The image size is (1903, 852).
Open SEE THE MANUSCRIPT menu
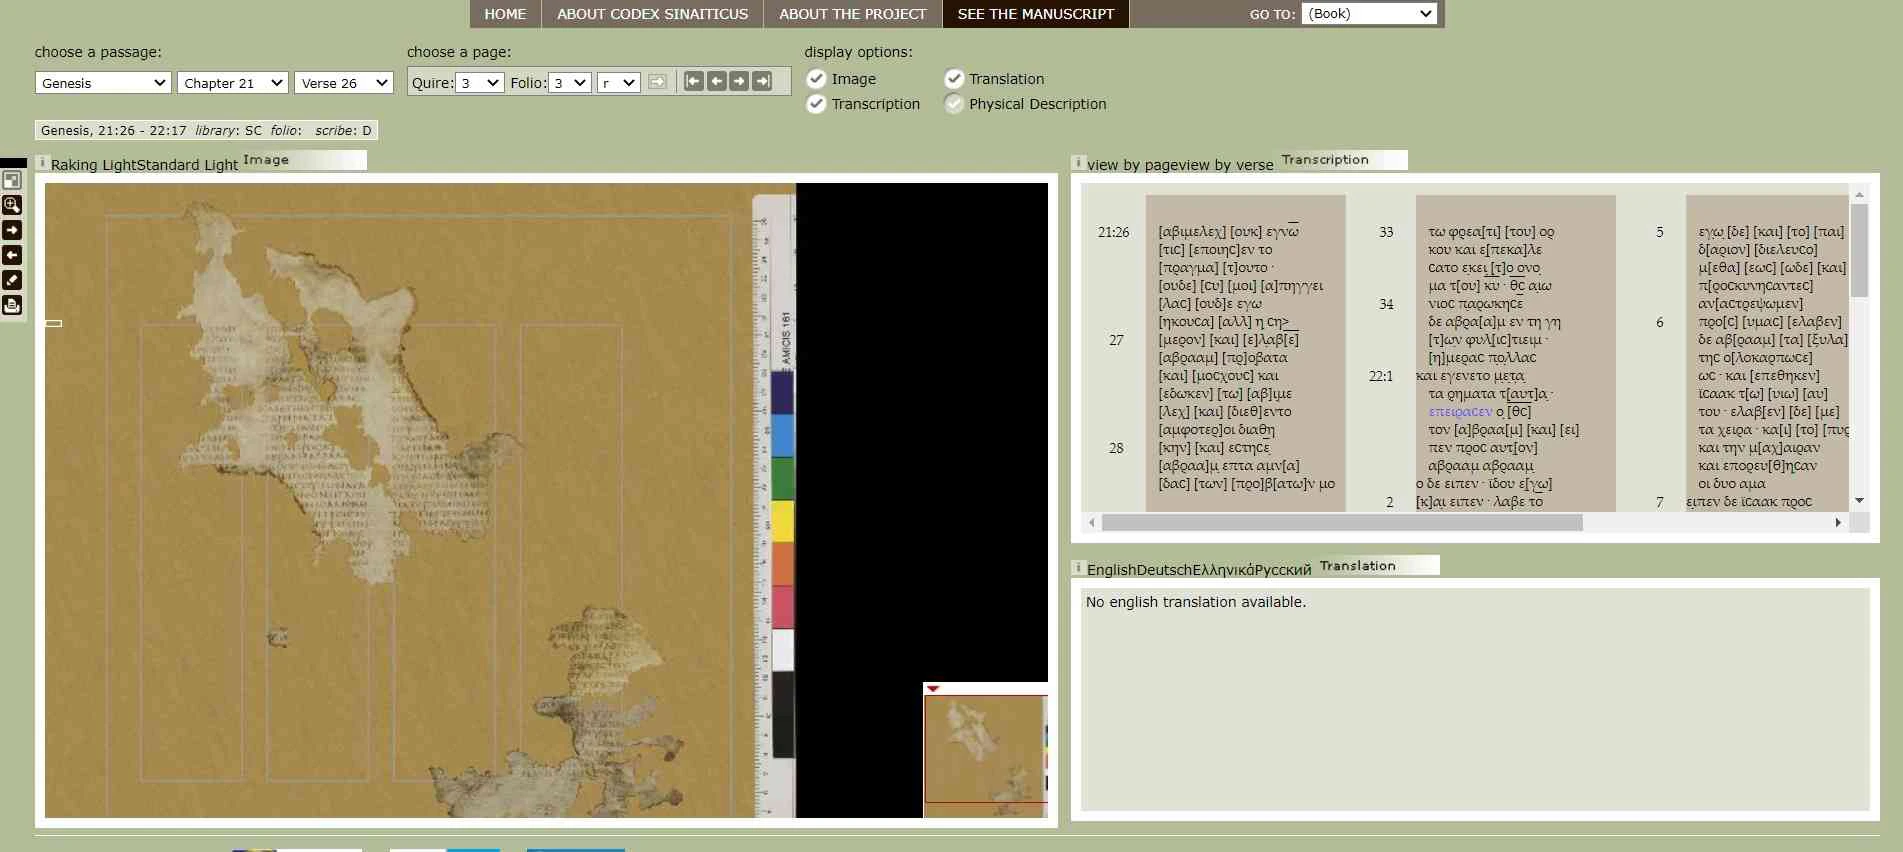click(x=1036, y=14)
